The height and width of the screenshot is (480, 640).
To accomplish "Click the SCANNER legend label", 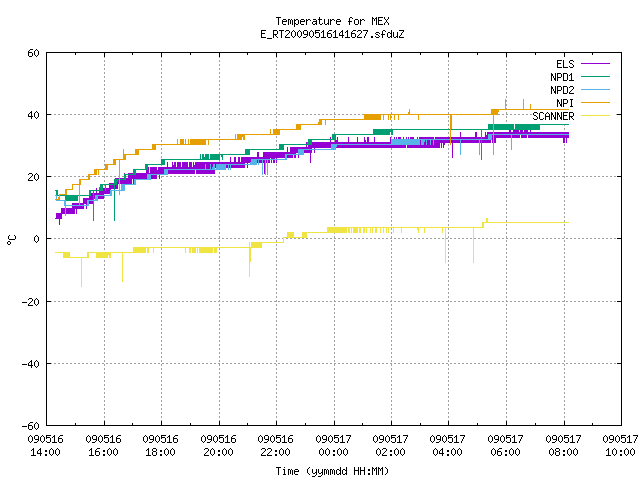I will click(553, 116).
